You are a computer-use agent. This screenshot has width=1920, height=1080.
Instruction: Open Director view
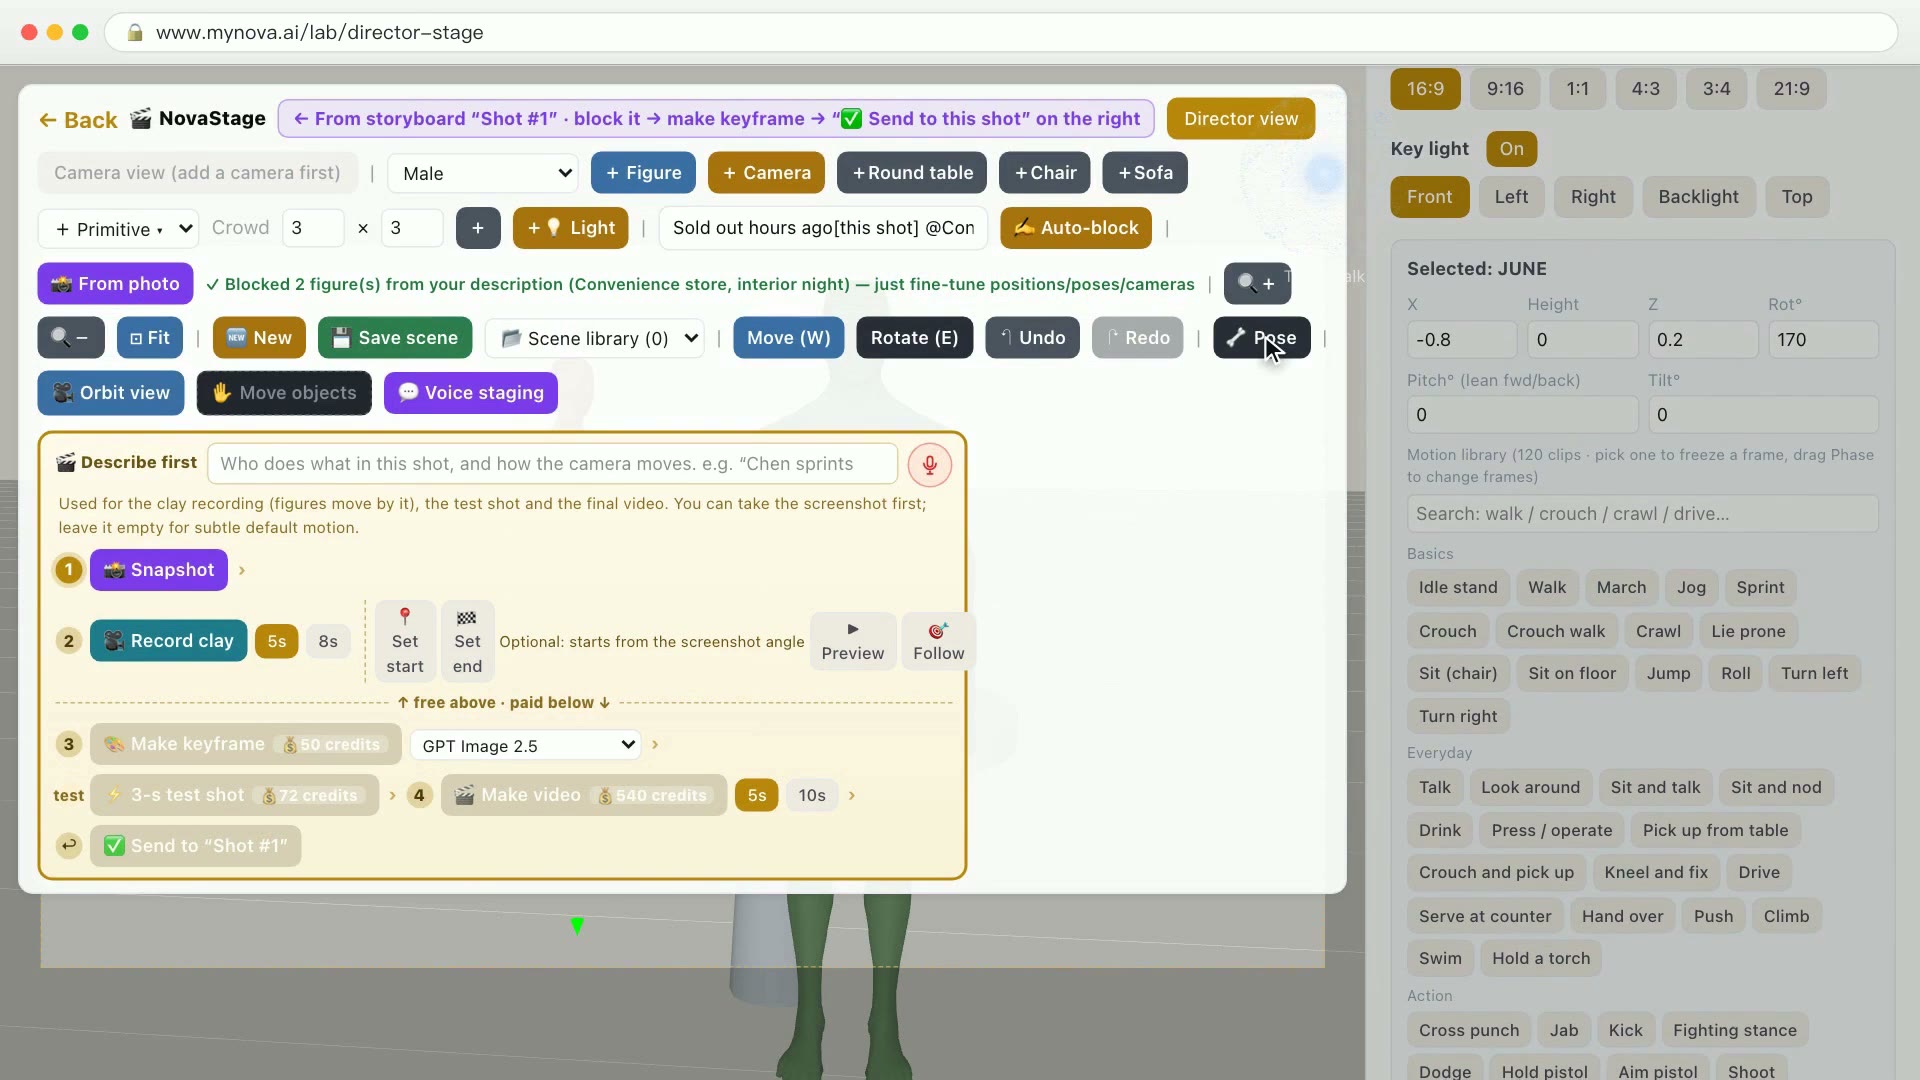click(1241, 119)
